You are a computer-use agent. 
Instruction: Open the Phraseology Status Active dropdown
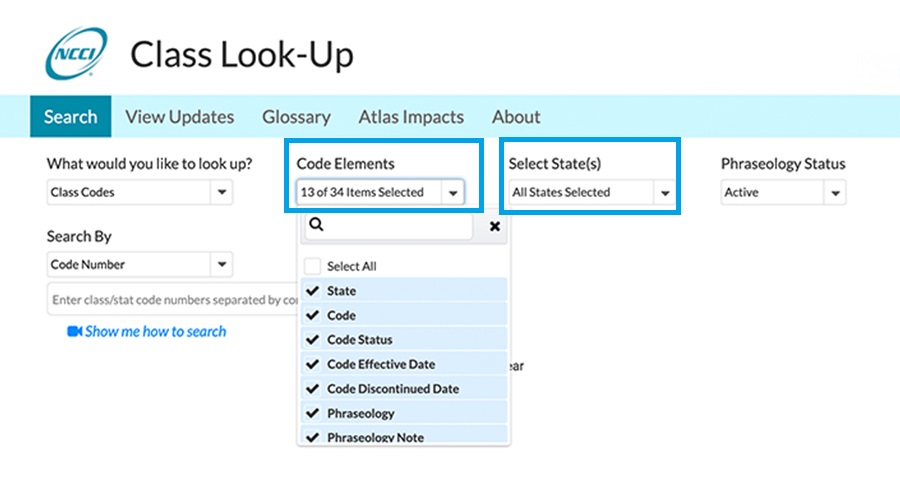coord(783,192)
